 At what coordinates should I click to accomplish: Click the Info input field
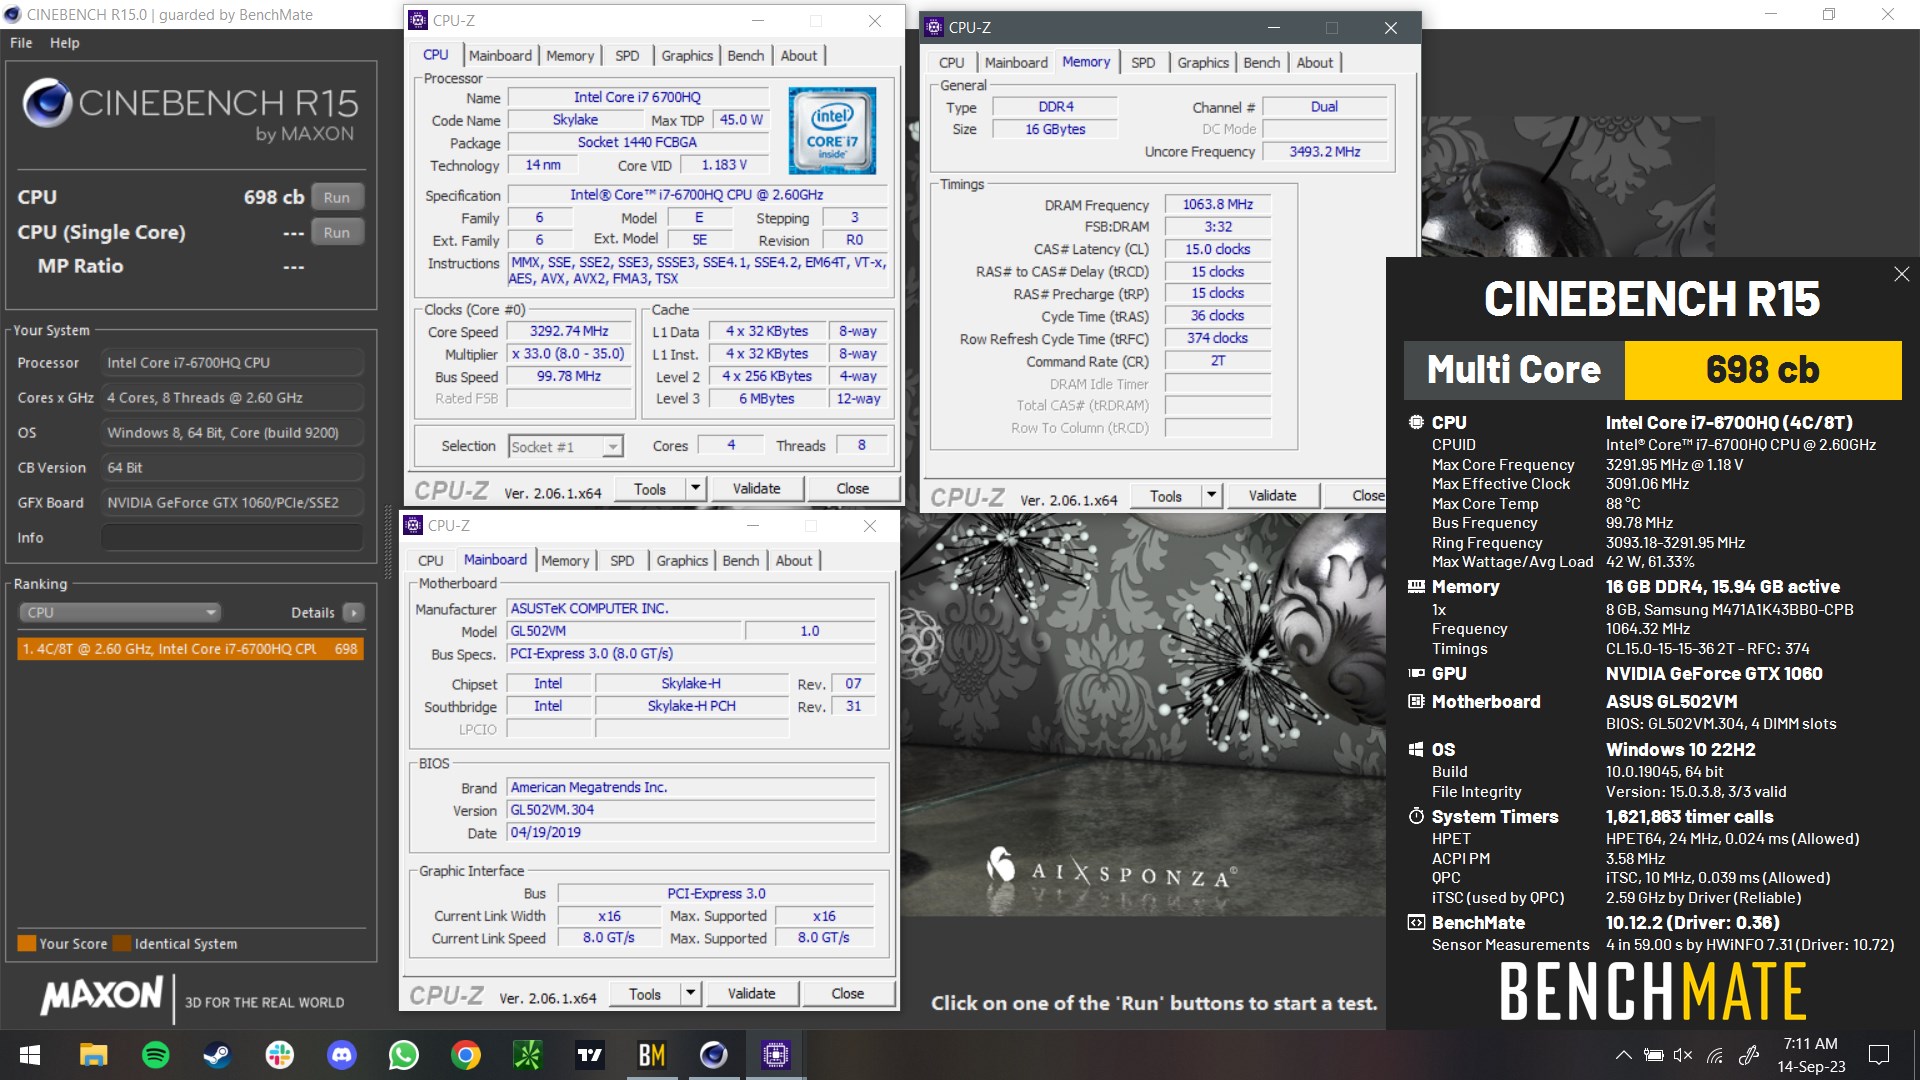(232, 537)
